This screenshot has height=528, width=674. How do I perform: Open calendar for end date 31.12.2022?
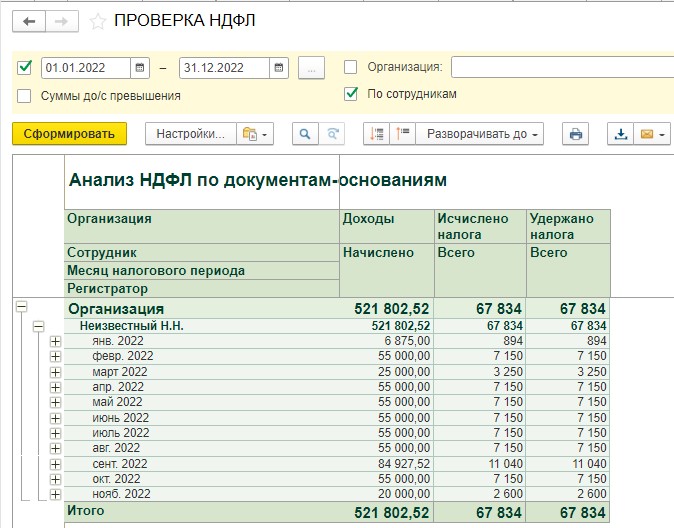(x=279, y=68)
